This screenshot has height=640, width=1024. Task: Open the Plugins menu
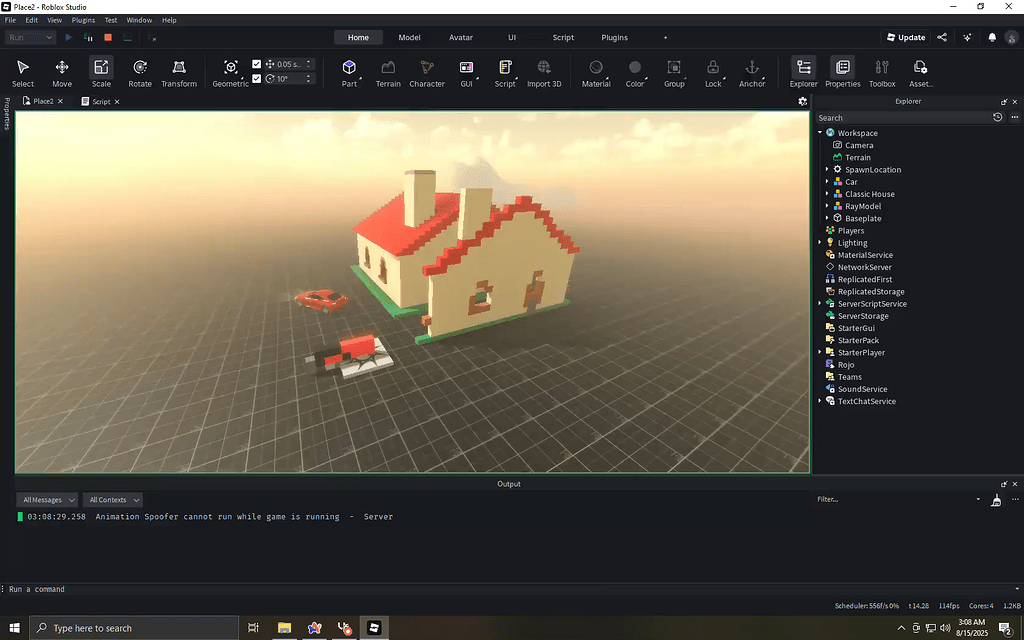(x=83, y=19)
